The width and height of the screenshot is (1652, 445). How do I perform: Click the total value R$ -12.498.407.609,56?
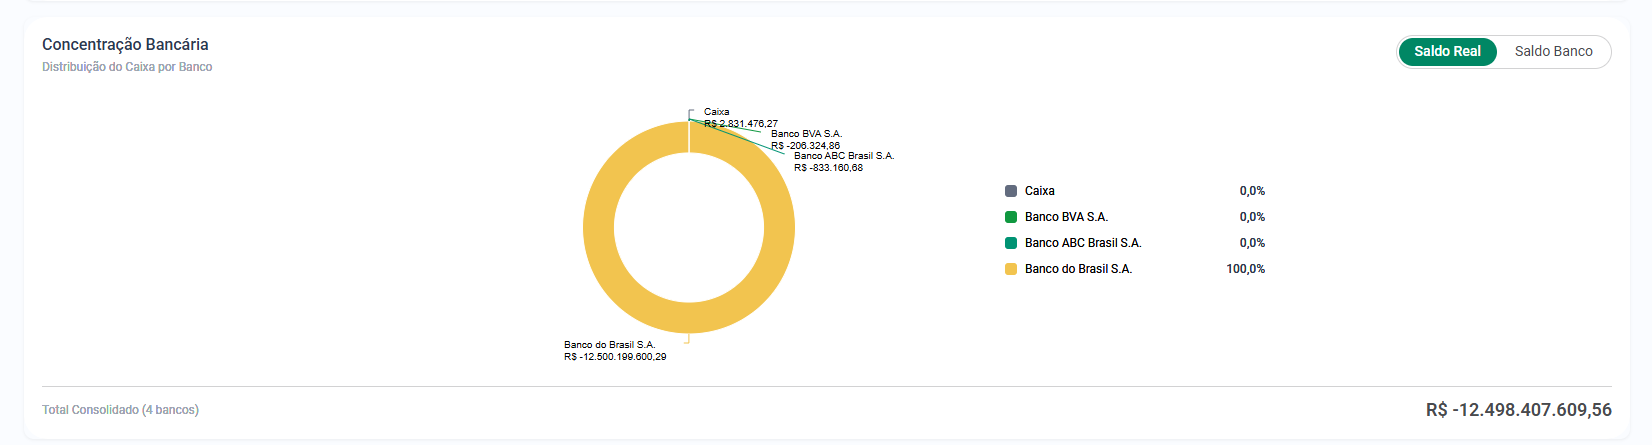(x=1519, y=410)
